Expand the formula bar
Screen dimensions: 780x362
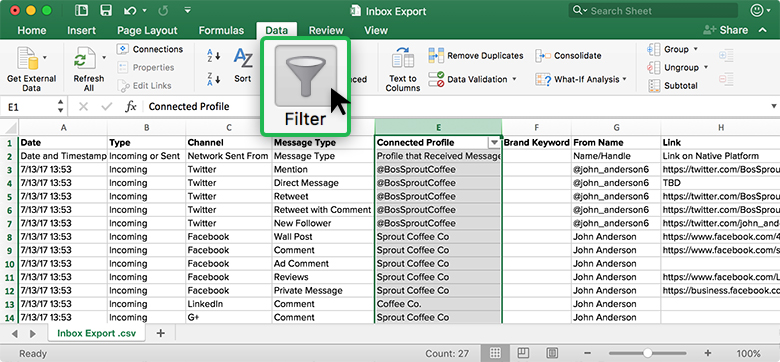pyautogui.click(x=774, y=106)
